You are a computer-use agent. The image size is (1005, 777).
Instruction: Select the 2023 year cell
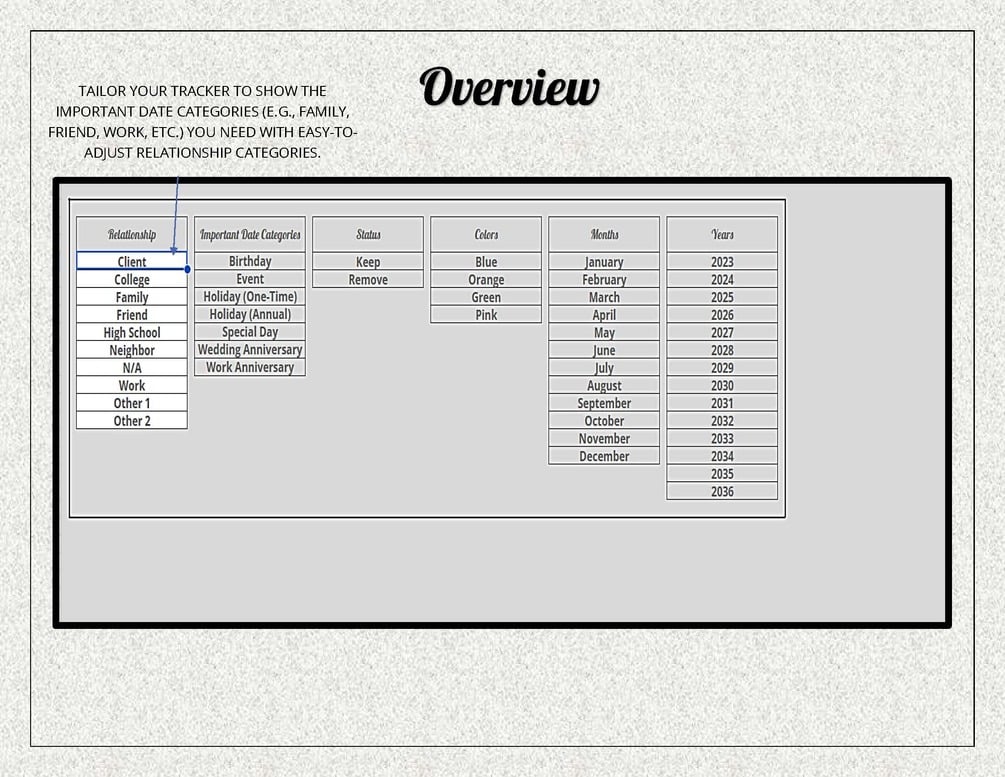pos(722,261)
